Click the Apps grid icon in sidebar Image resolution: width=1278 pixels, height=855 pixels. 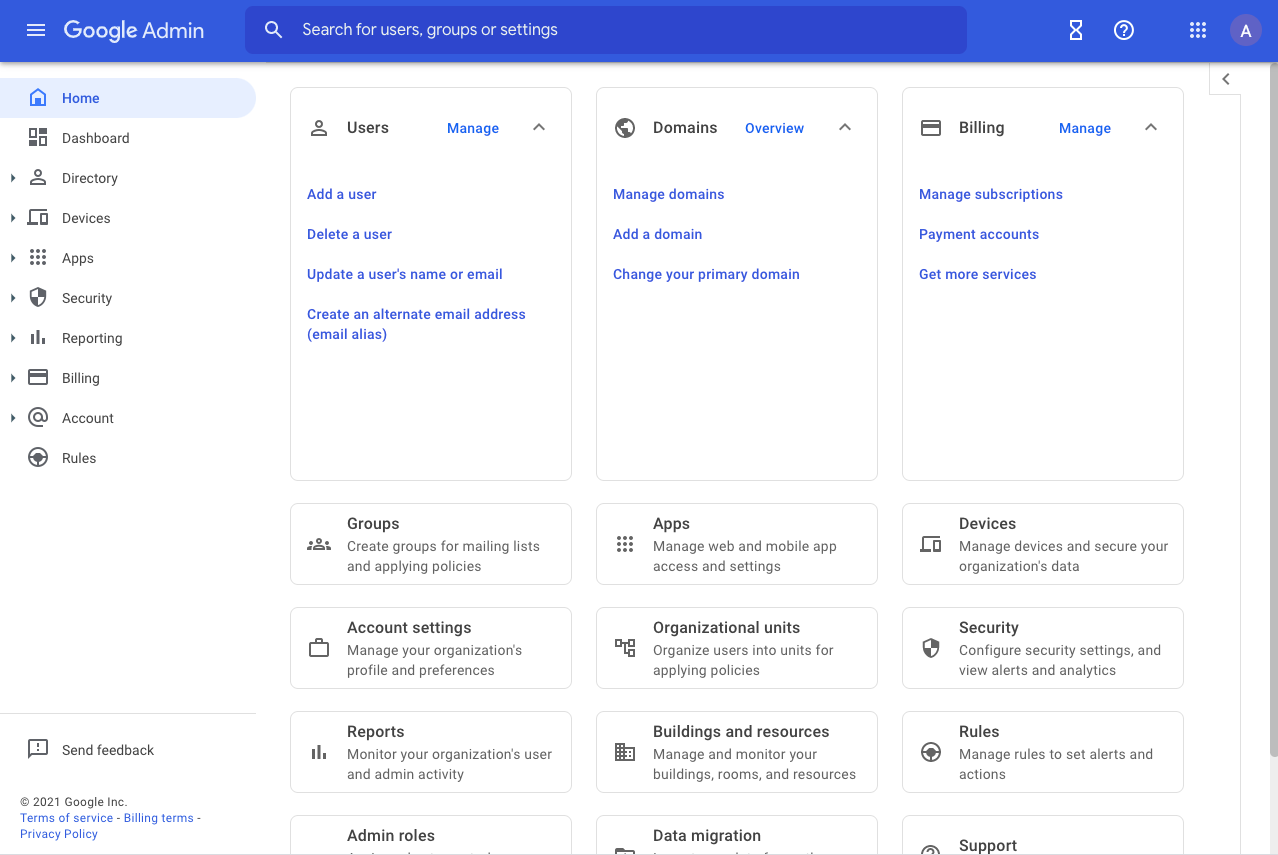(38, 258)
